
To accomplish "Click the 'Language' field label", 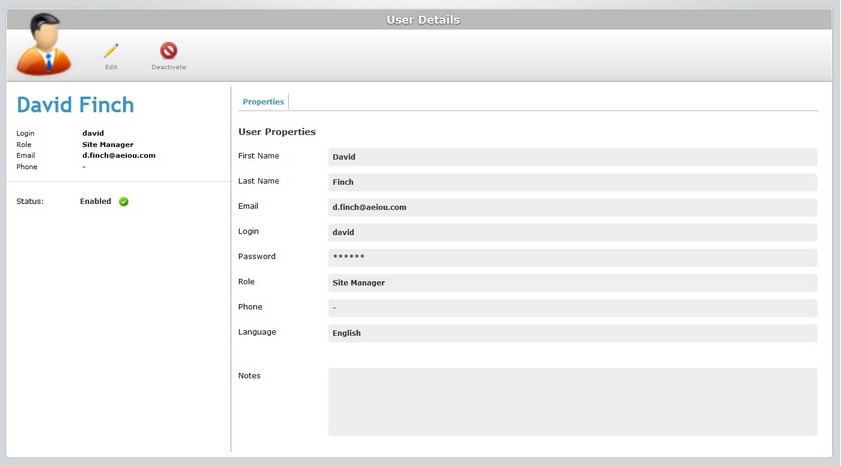I will pos(257,332).
